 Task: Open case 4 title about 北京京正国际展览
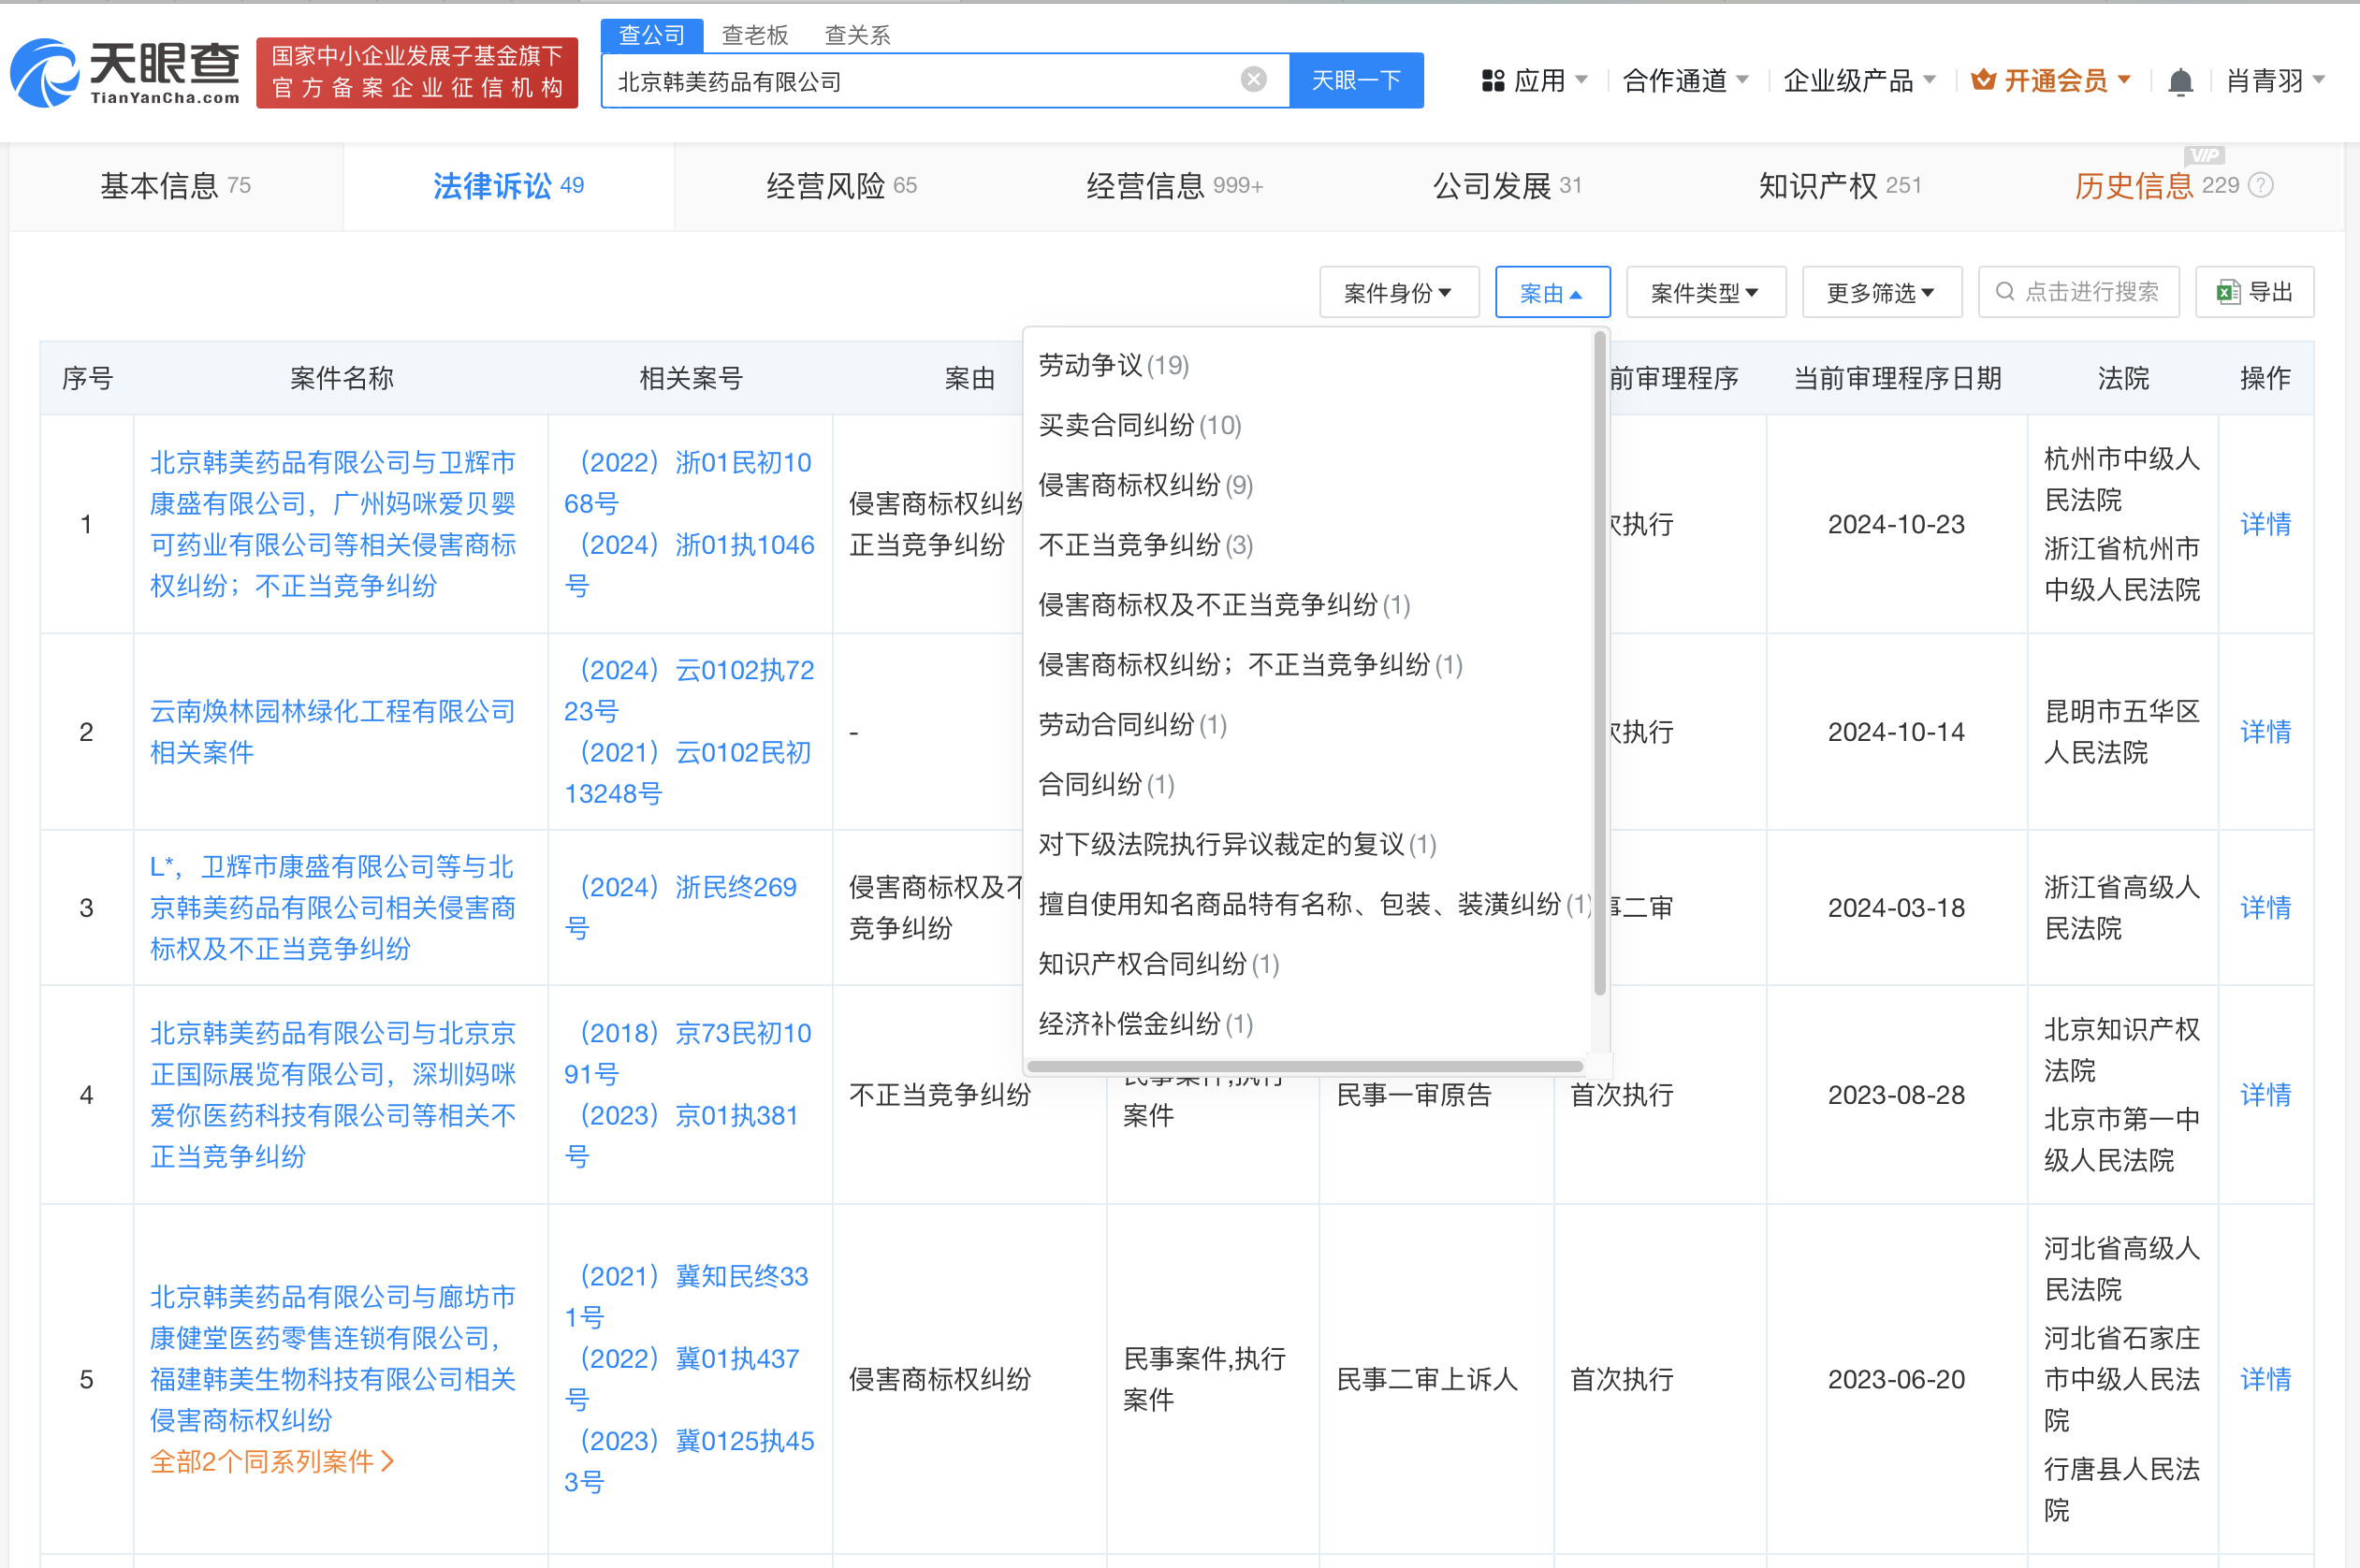click(333, 1095)
